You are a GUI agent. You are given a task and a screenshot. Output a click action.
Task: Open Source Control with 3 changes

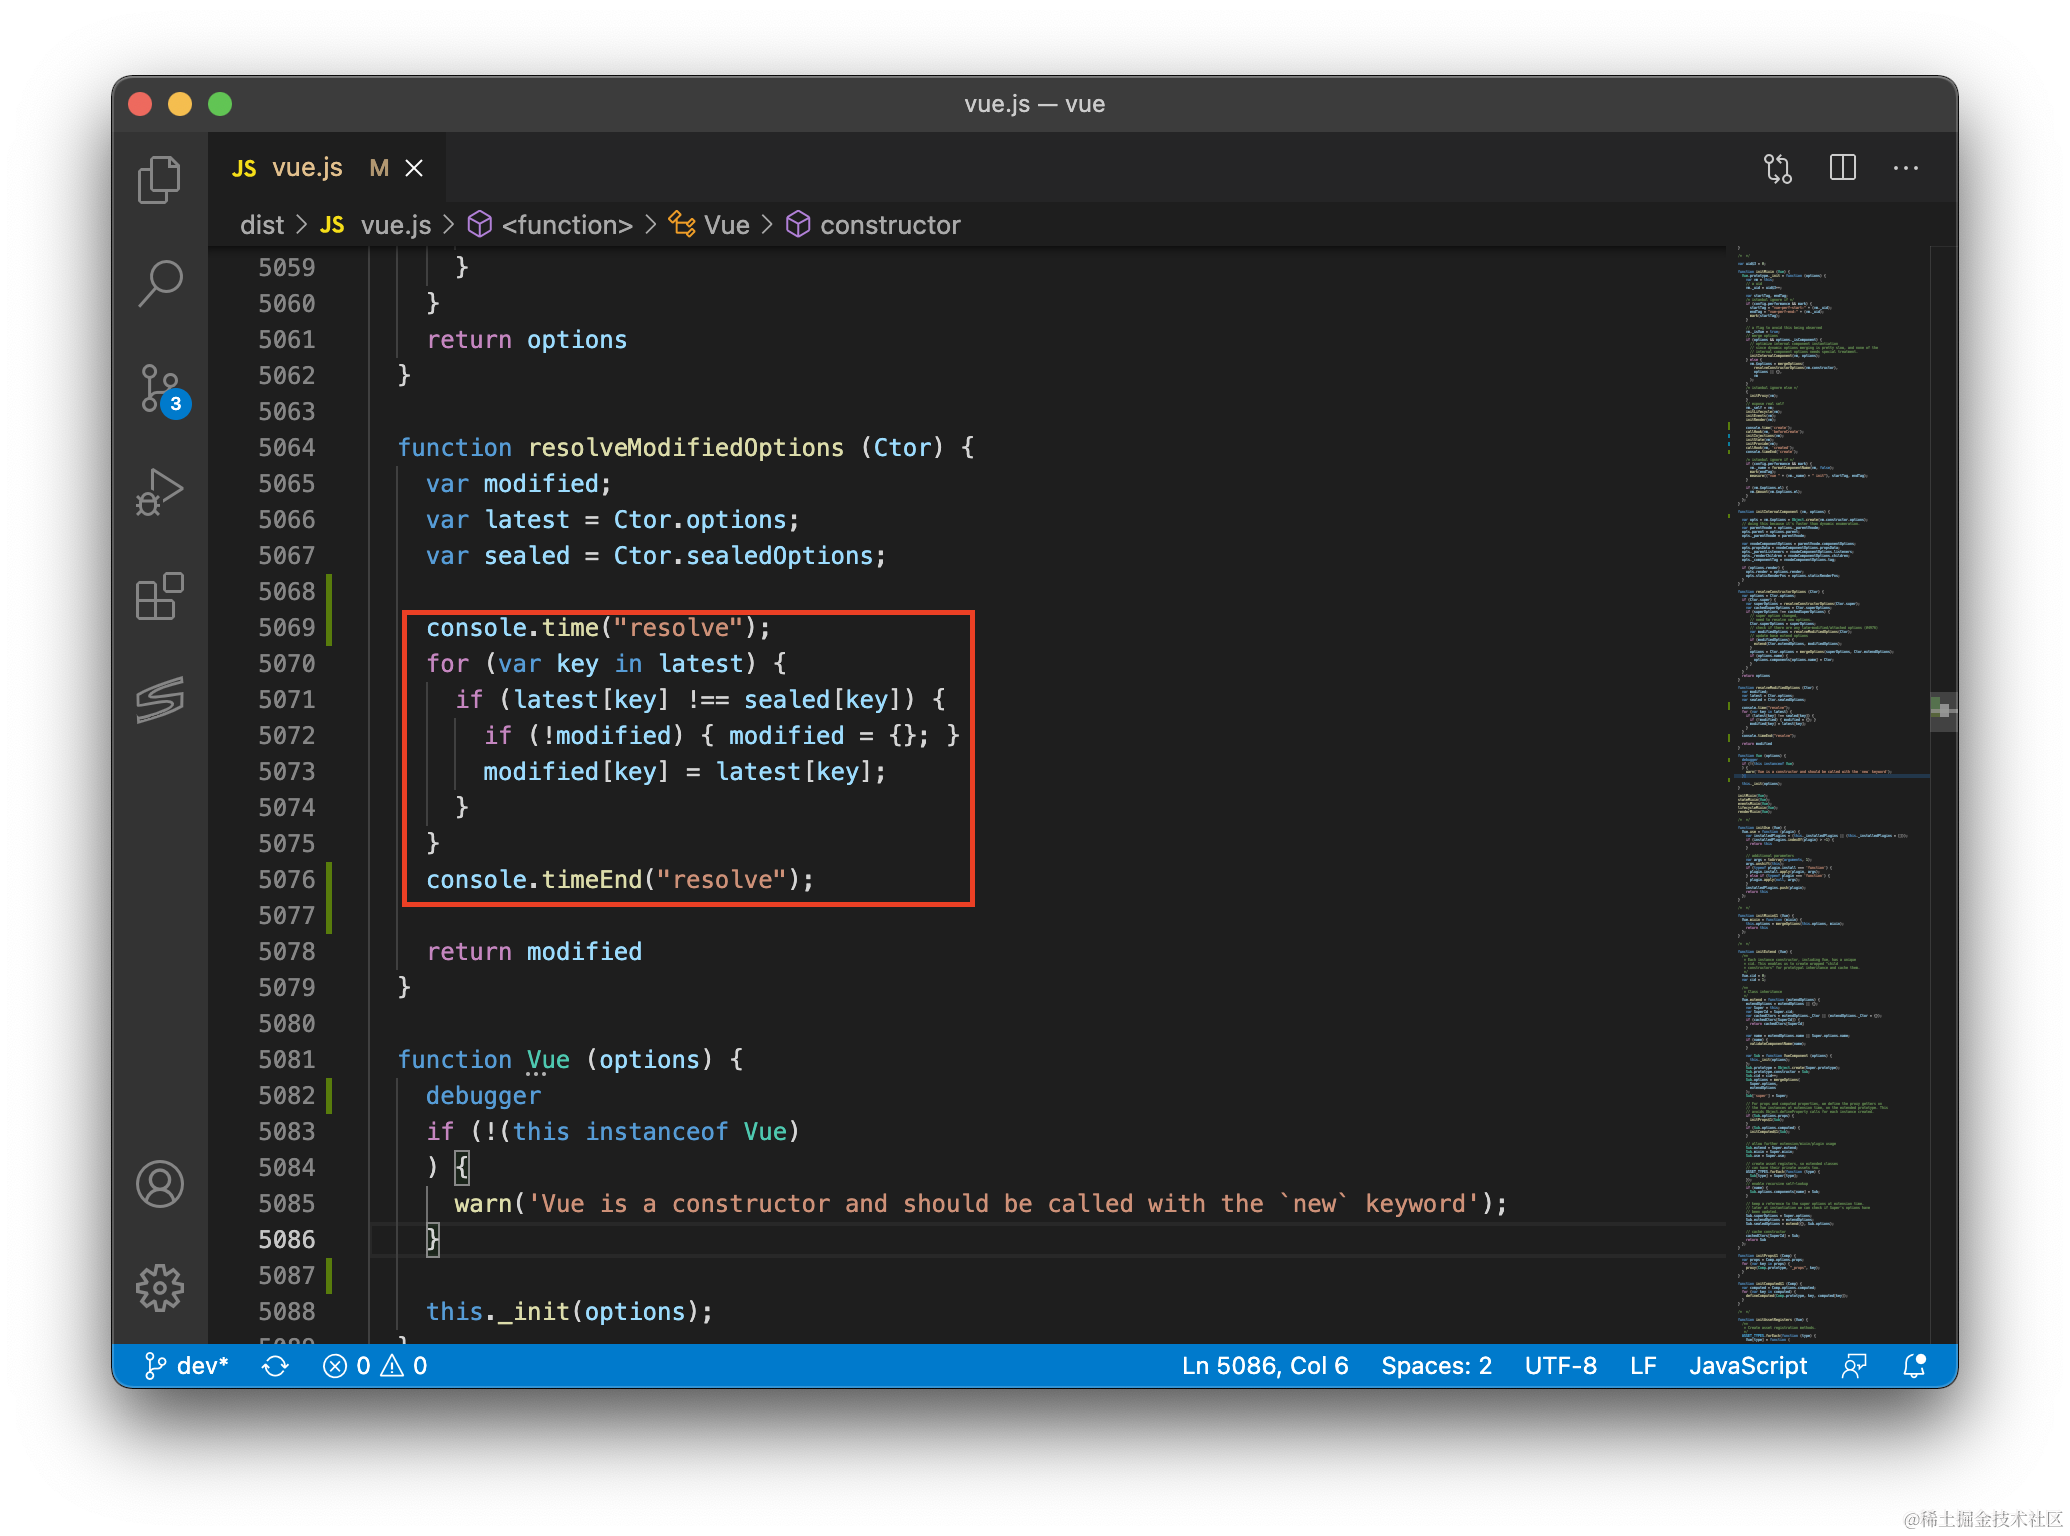point(159,388)
